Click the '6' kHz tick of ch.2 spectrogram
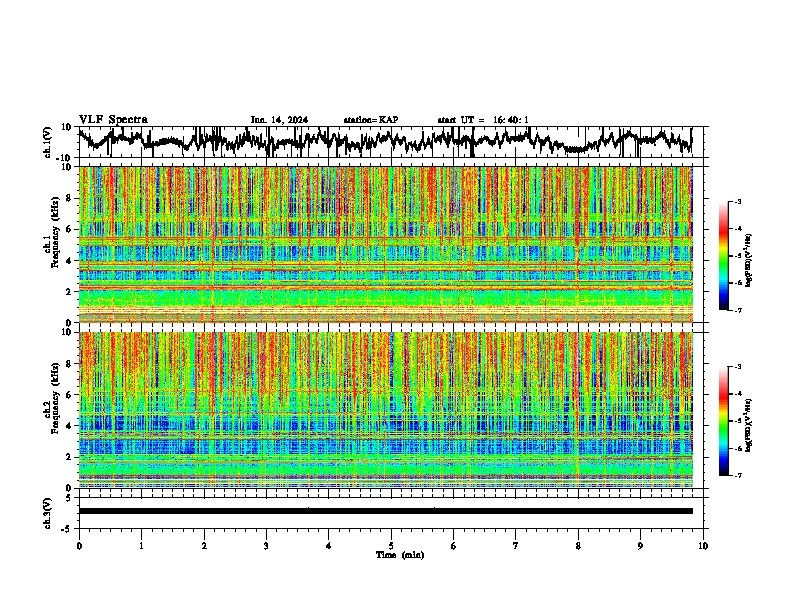This screenshot has width=792, height=612. tap(70, 395)
